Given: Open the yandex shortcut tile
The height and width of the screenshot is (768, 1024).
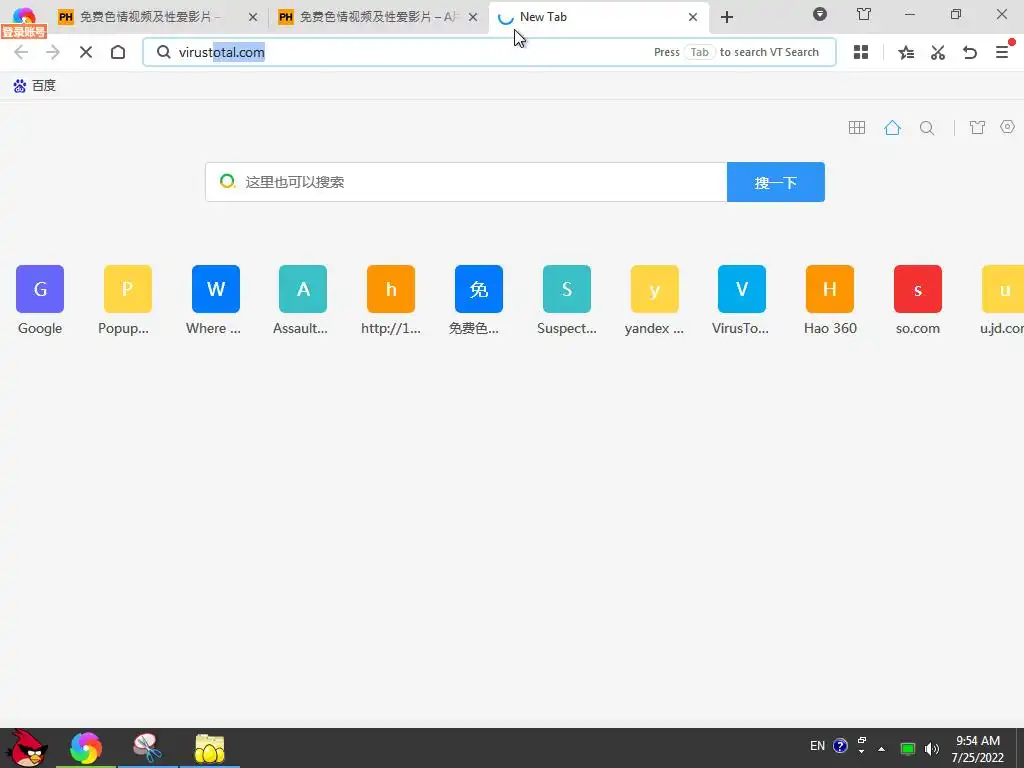Looking at the screenshot, I should tap(654, 300).
